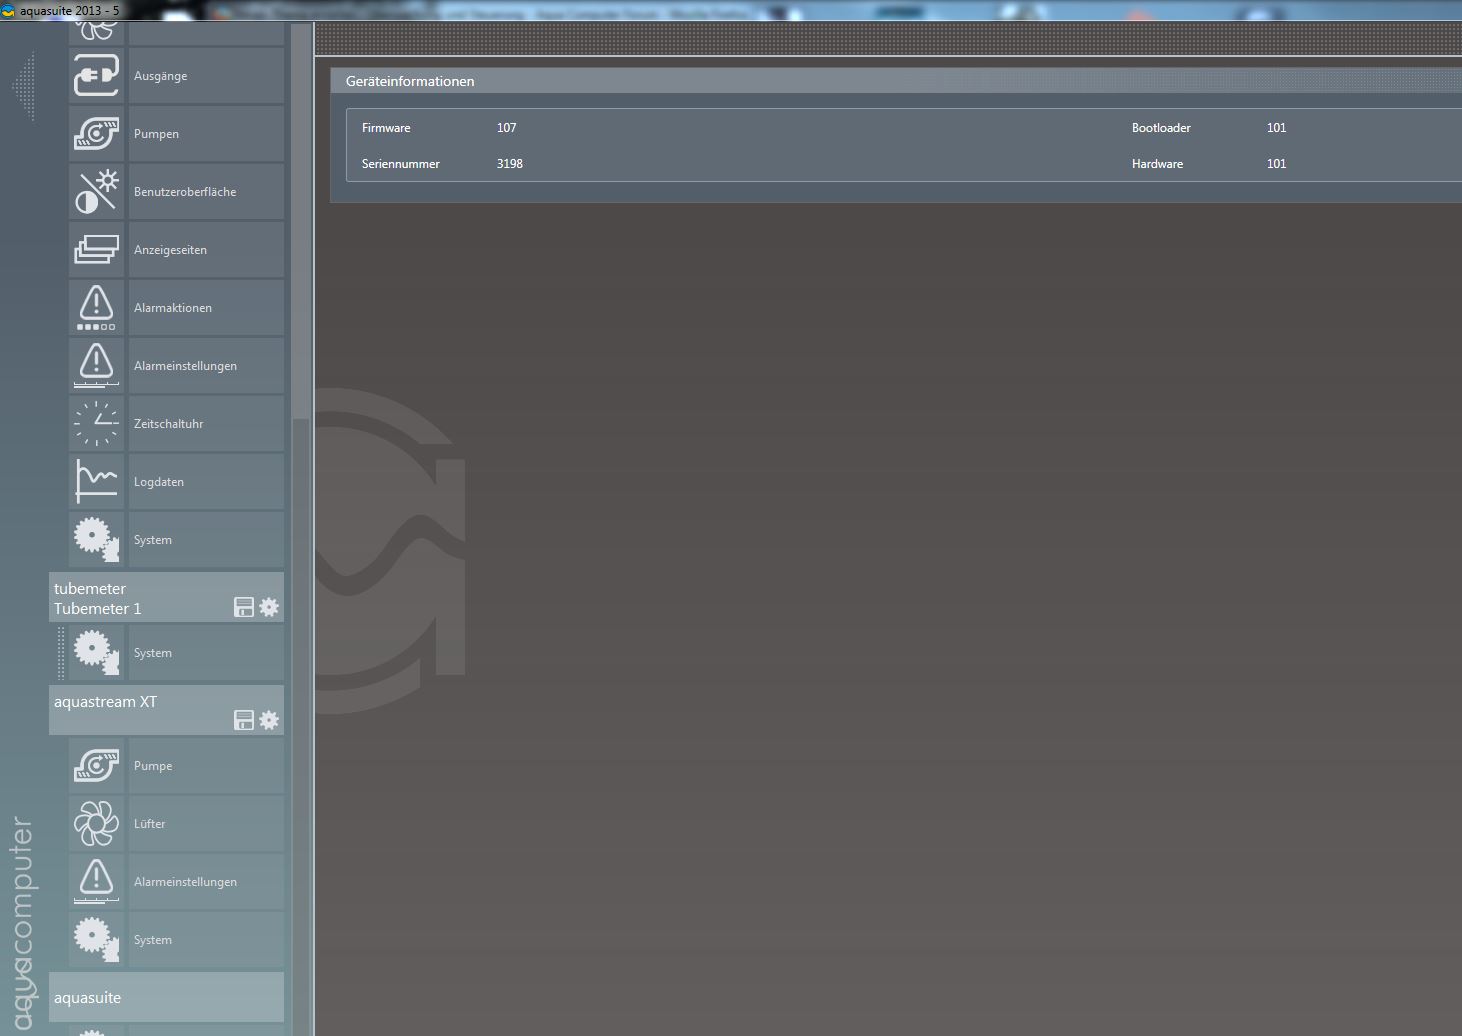Viewport: 1462px width, 1036px height.
Task: Click the Seriennummer value 3198
Action: pyautogui.click(x=510, y=164)
